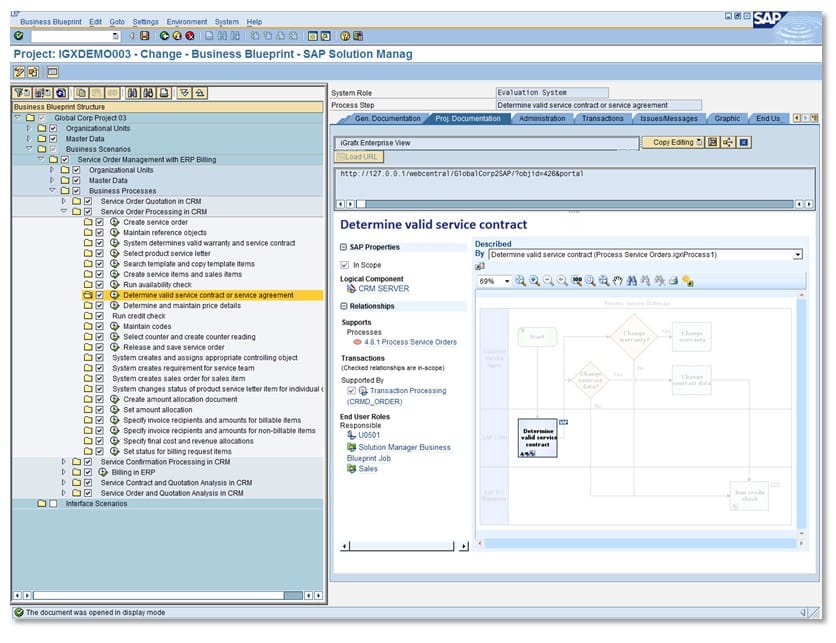The image size is (836, 643).
Task: Click the blue binoculars find icon in diagram toolbar
Action: (x=632, y=280)
